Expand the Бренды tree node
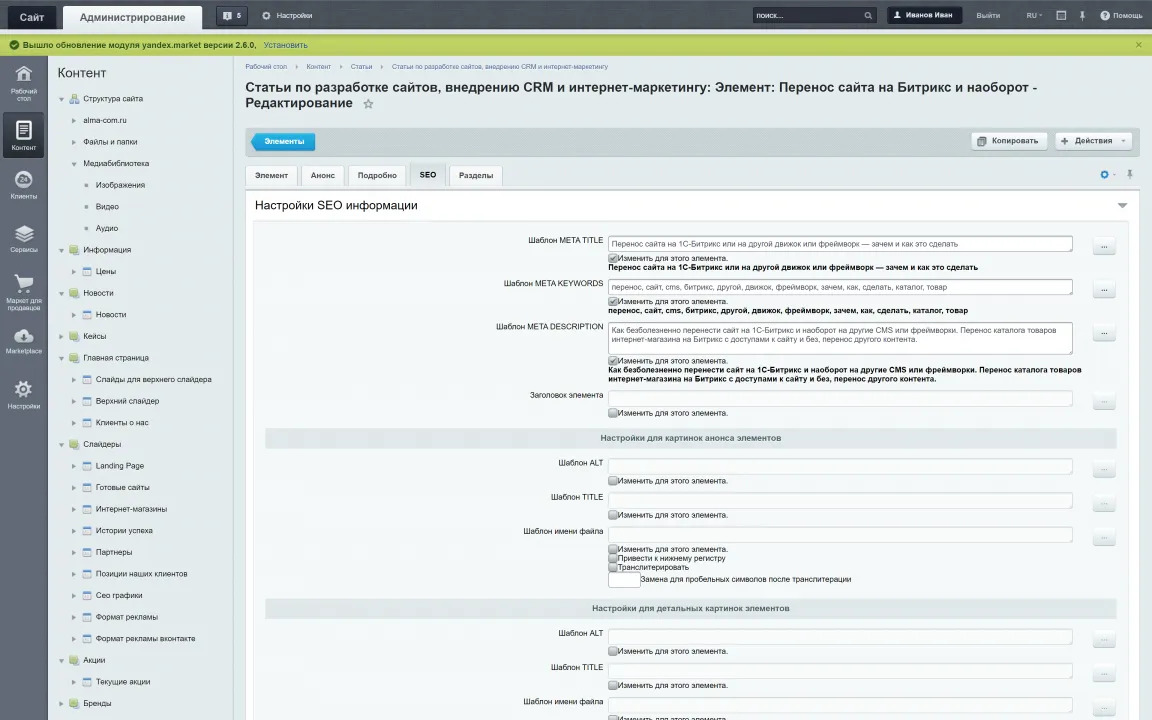 (62, 704)
